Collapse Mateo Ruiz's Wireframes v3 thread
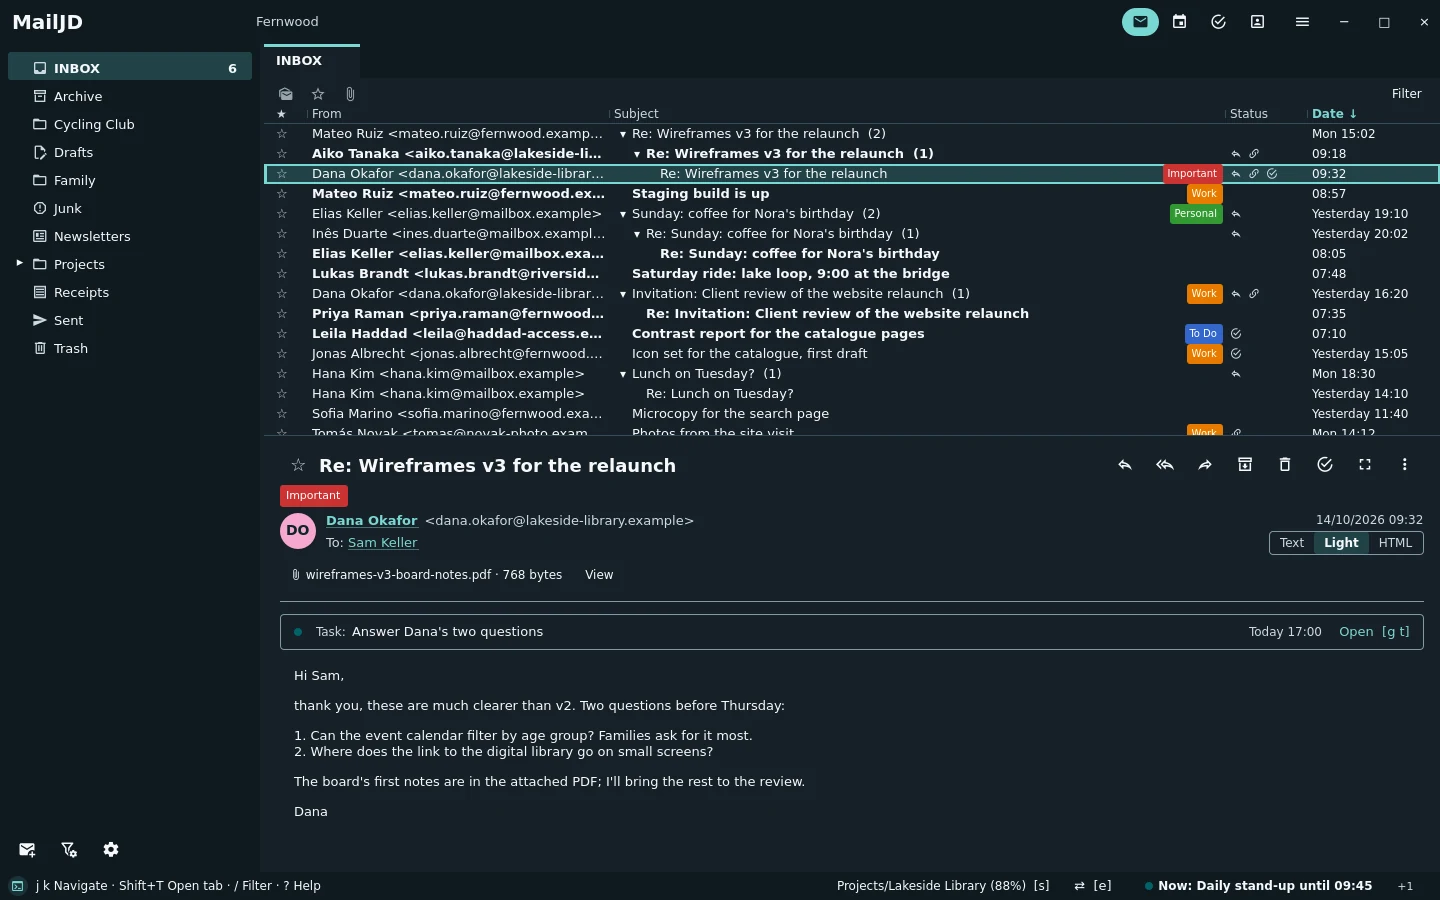Image resolution: width=1440 pixels, height=900 pixels. coord(622,134)
